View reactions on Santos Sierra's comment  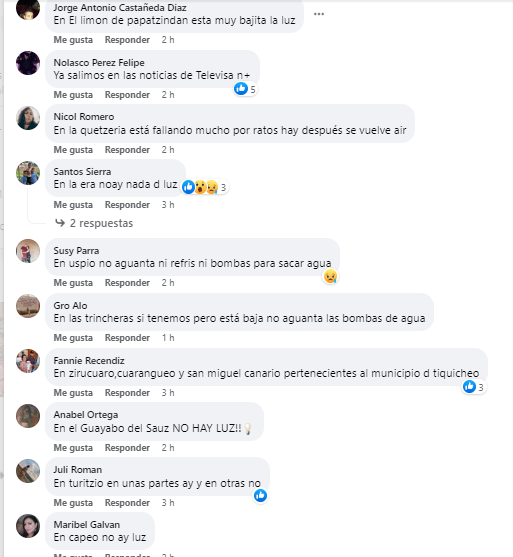pyautogui.click(x=205, y=187)
